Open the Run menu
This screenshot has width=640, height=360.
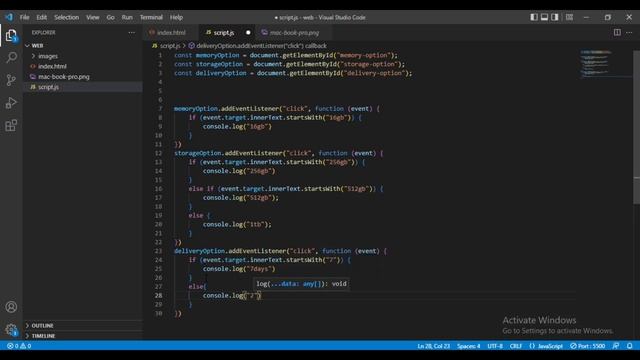(127, 17)
